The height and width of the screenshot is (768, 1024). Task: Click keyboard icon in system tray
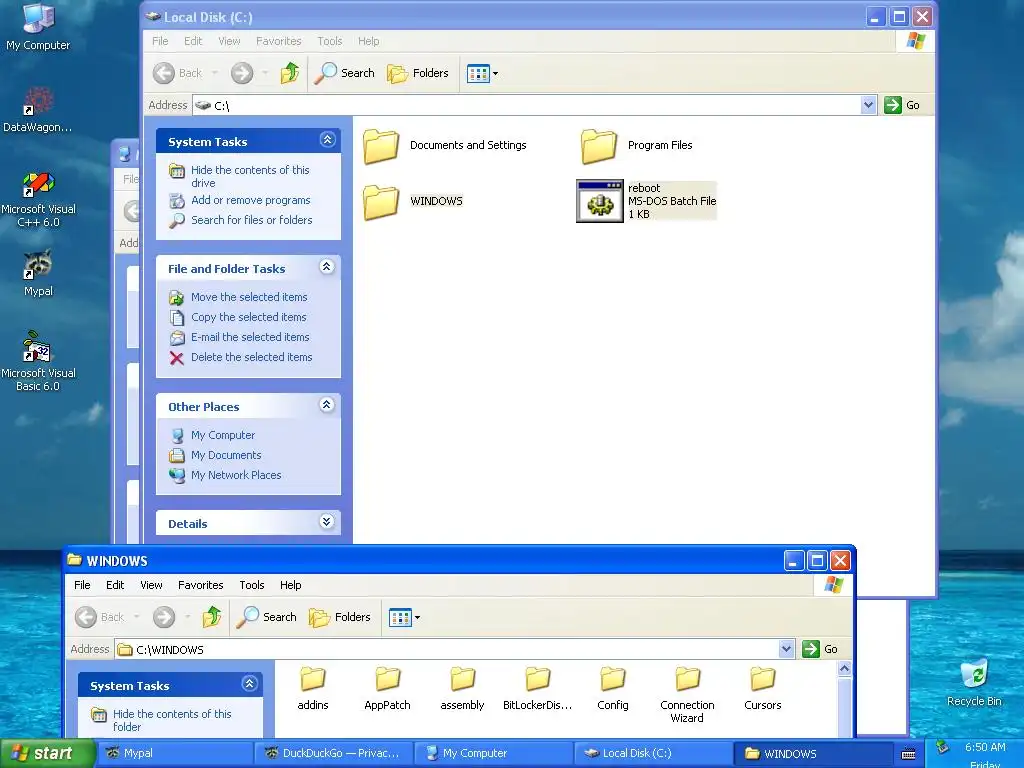click(908, 754)
